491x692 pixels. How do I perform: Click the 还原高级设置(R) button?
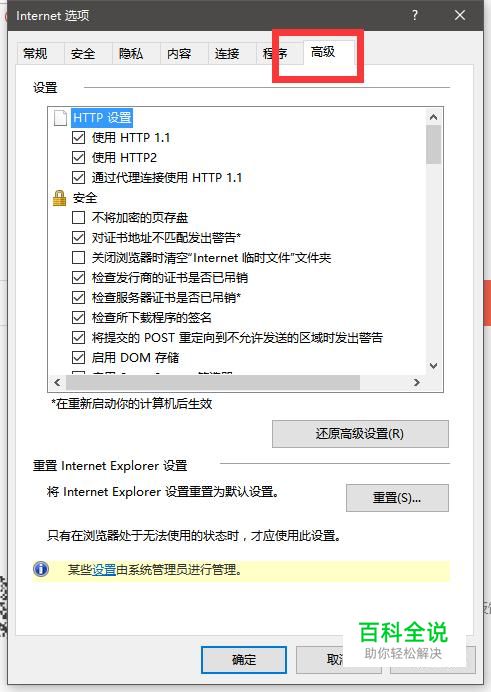tap(360, 434)
